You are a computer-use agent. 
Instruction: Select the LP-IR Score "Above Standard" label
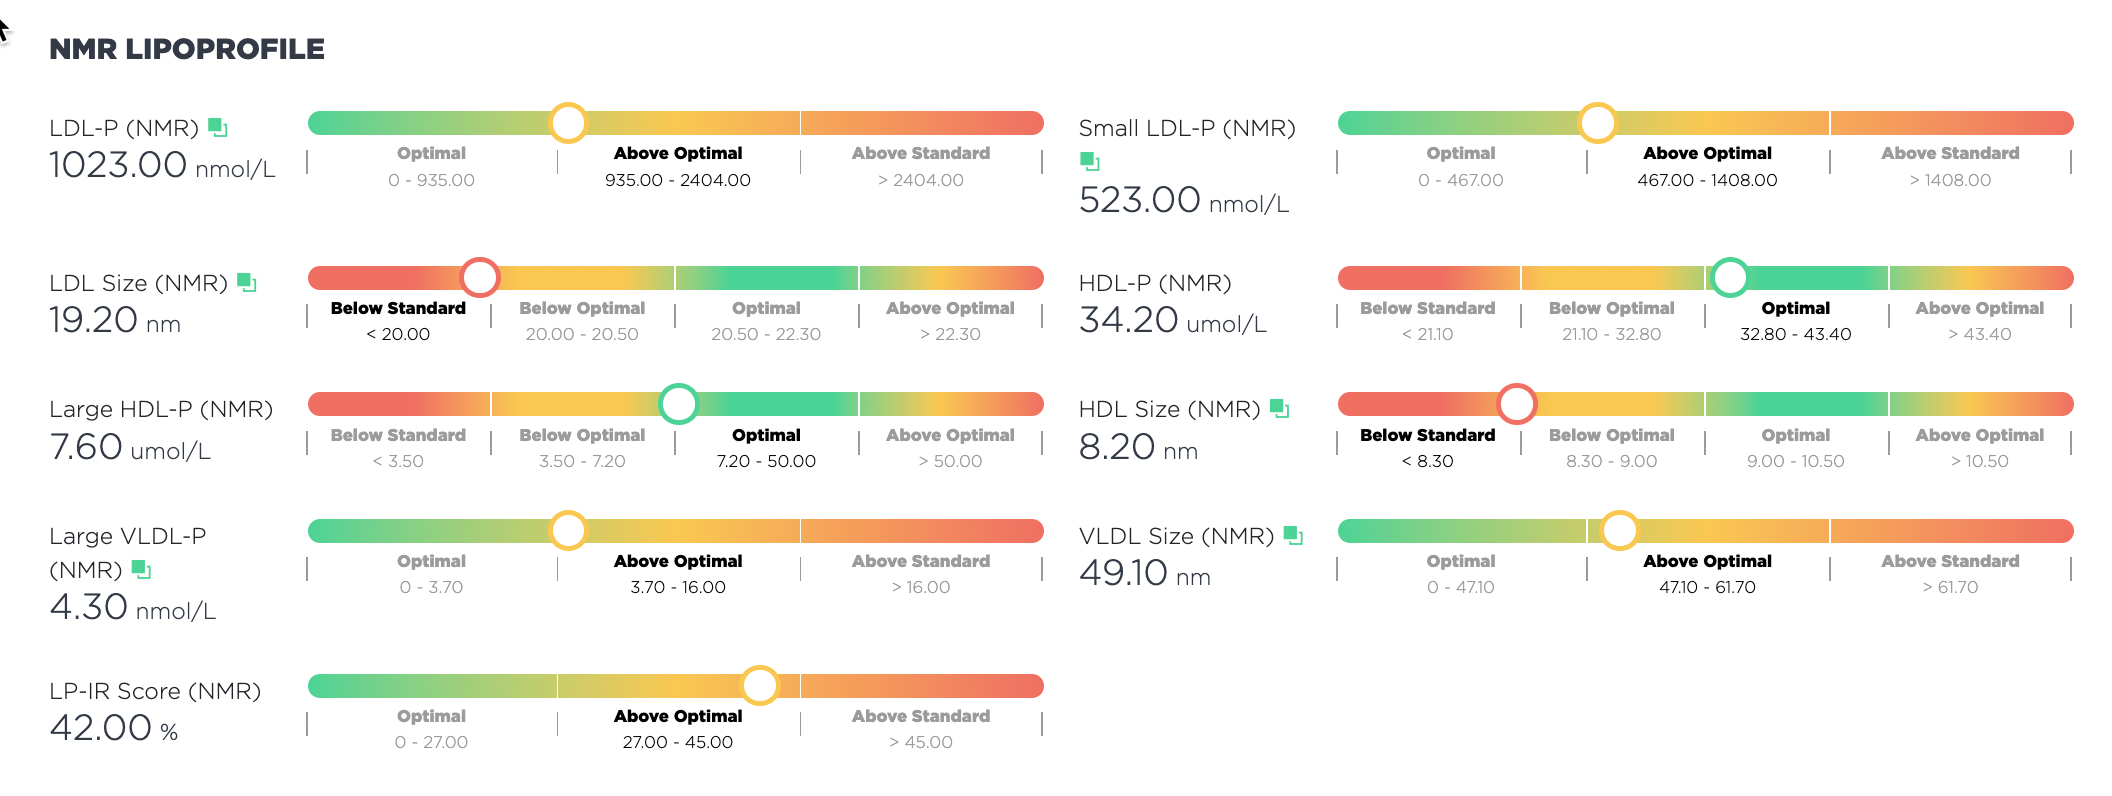(x=920, y=716)
